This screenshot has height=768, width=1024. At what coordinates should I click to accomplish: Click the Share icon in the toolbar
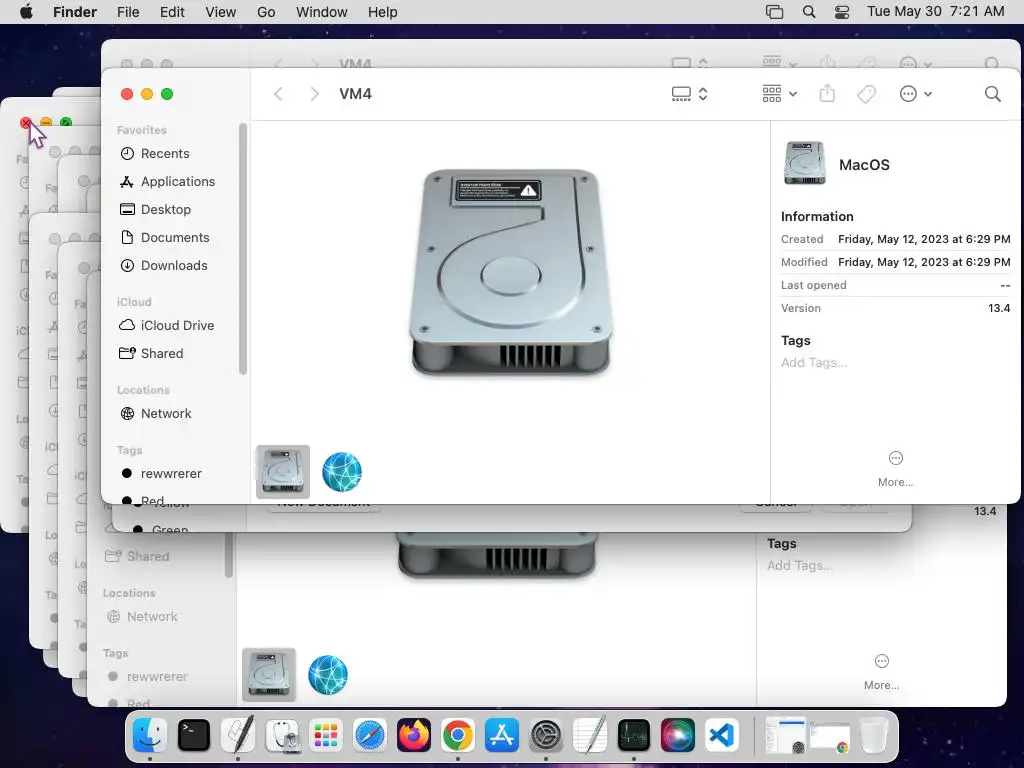point(827,93)
